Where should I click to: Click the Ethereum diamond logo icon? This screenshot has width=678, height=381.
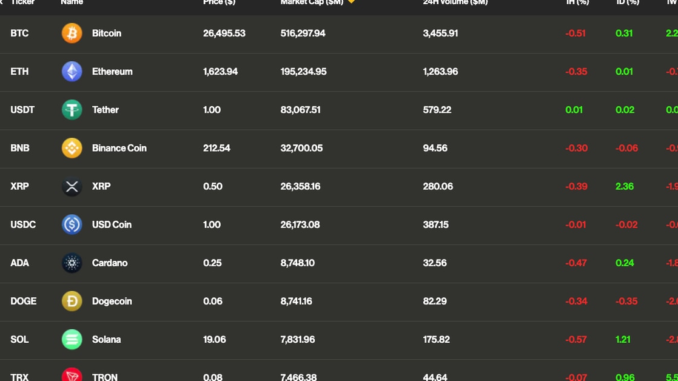(x=72, y=71)
